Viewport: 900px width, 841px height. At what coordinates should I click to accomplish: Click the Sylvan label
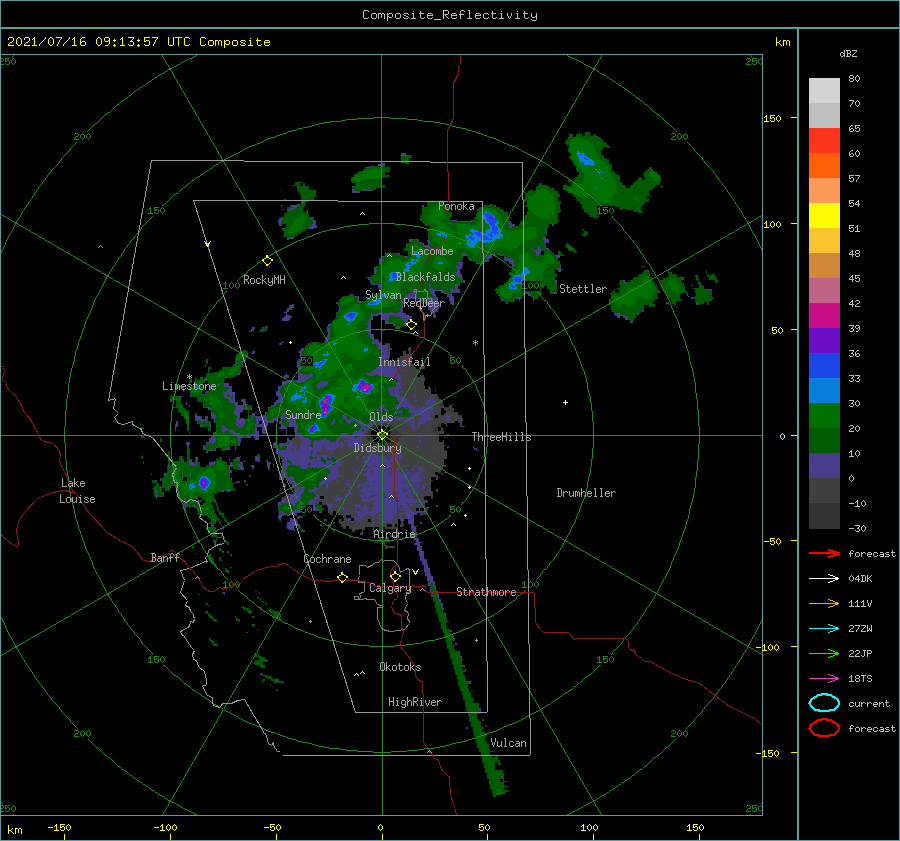(383, 295)
